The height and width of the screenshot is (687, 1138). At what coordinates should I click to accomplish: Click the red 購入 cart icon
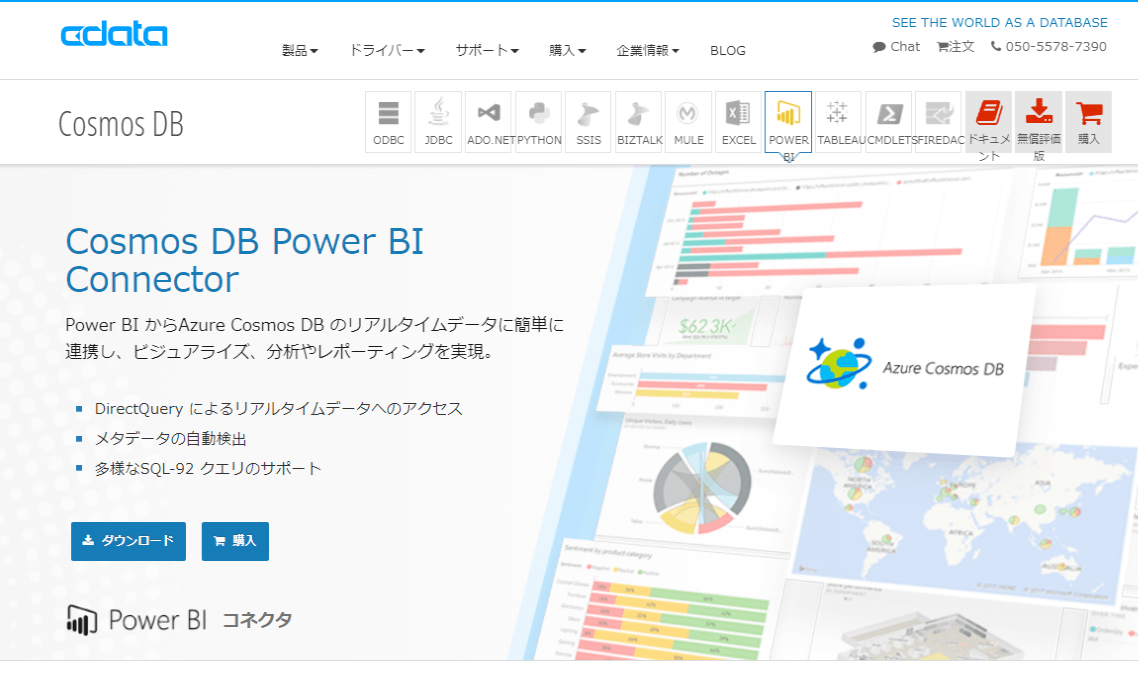[x=1089, y=122]
